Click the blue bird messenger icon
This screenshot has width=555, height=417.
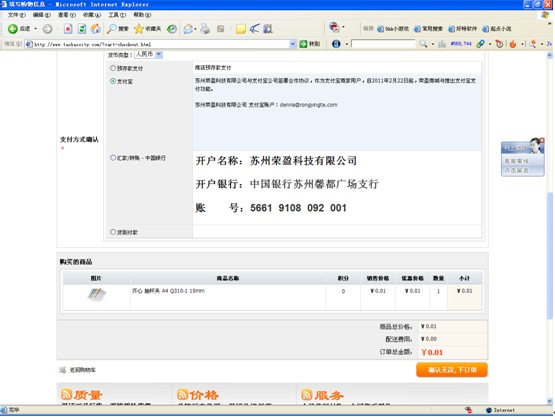coord(254,29)
